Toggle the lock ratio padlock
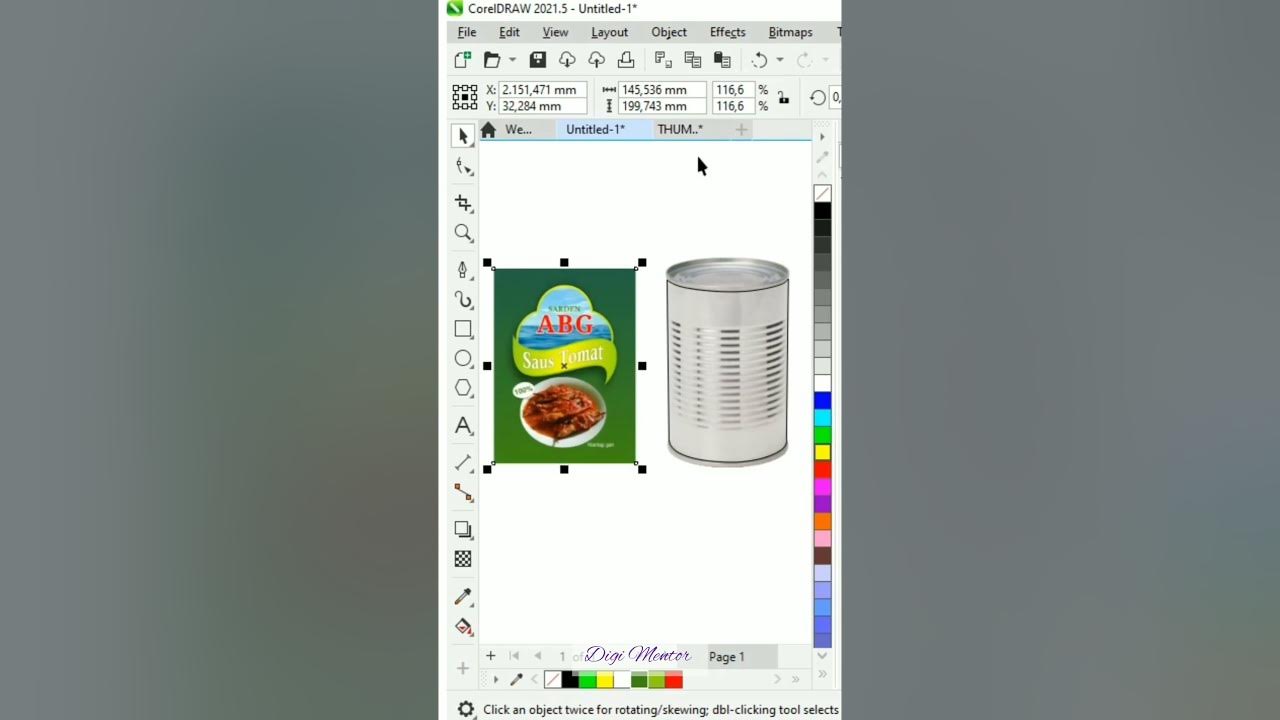Viewport: 1280px width, 720px height. coord(783,98)
